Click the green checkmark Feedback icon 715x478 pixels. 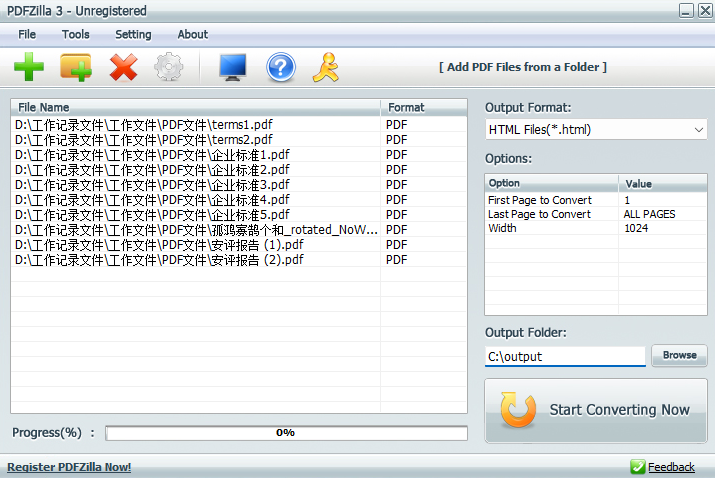tap(637, 467)
